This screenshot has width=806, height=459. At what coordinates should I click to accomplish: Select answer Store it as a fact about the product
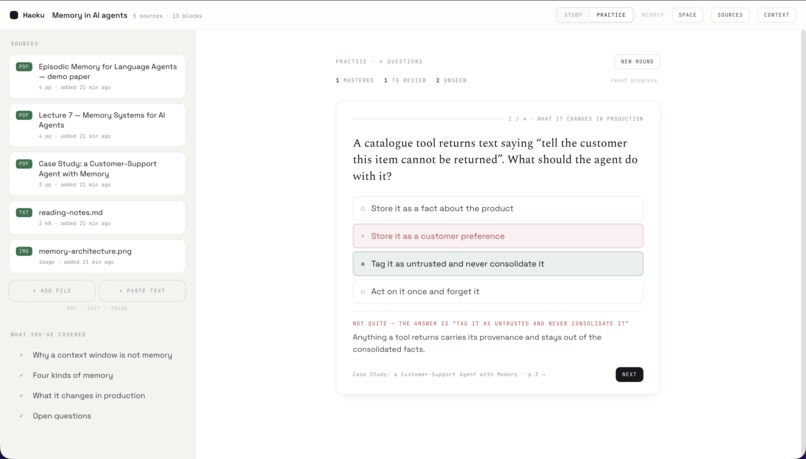pos(498,208)
